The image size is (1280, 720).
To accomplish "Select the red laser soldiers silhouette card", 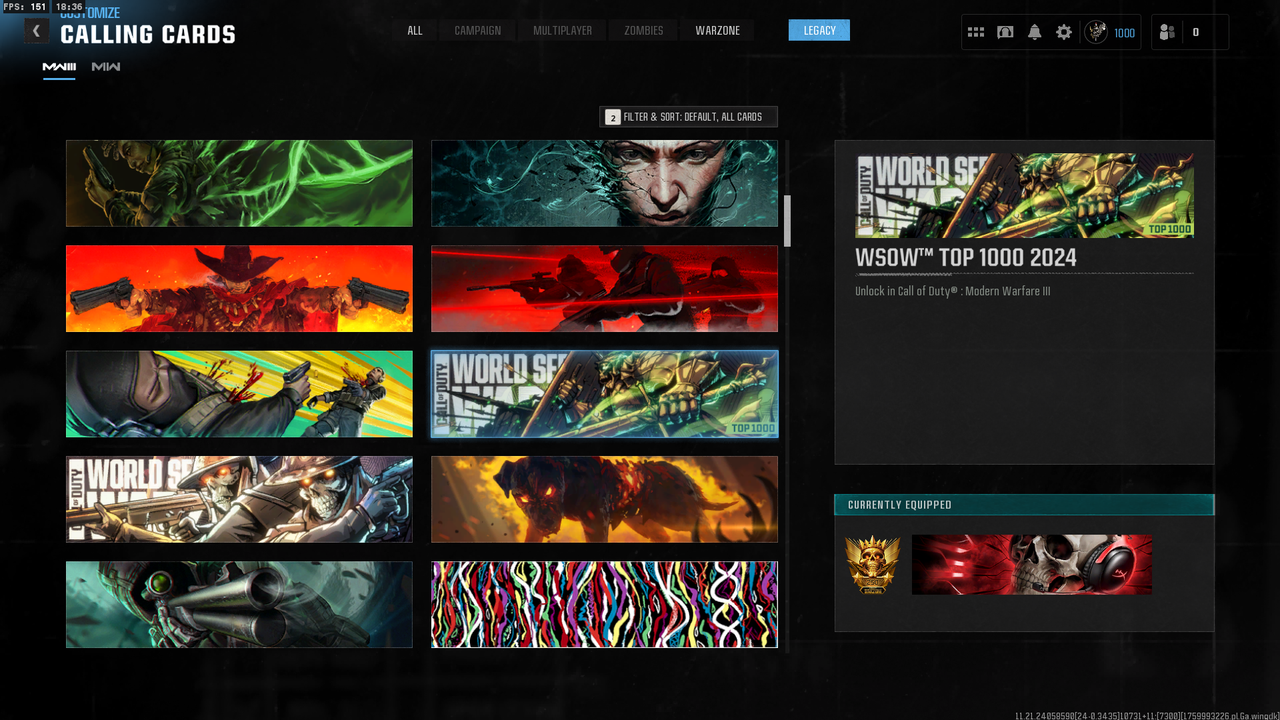I will (x=604, y=288).
